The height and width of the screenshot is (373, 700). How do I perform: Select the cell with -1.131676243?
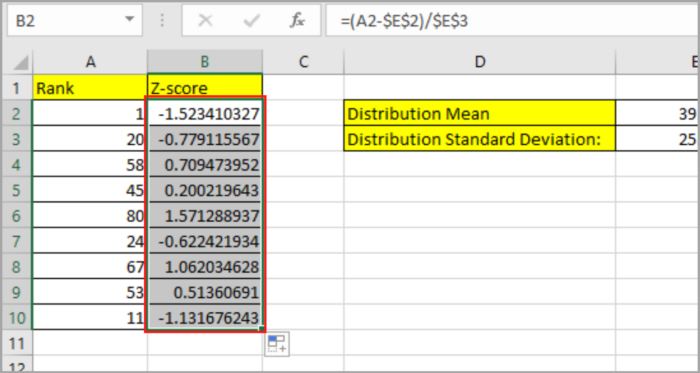(205, 317)
